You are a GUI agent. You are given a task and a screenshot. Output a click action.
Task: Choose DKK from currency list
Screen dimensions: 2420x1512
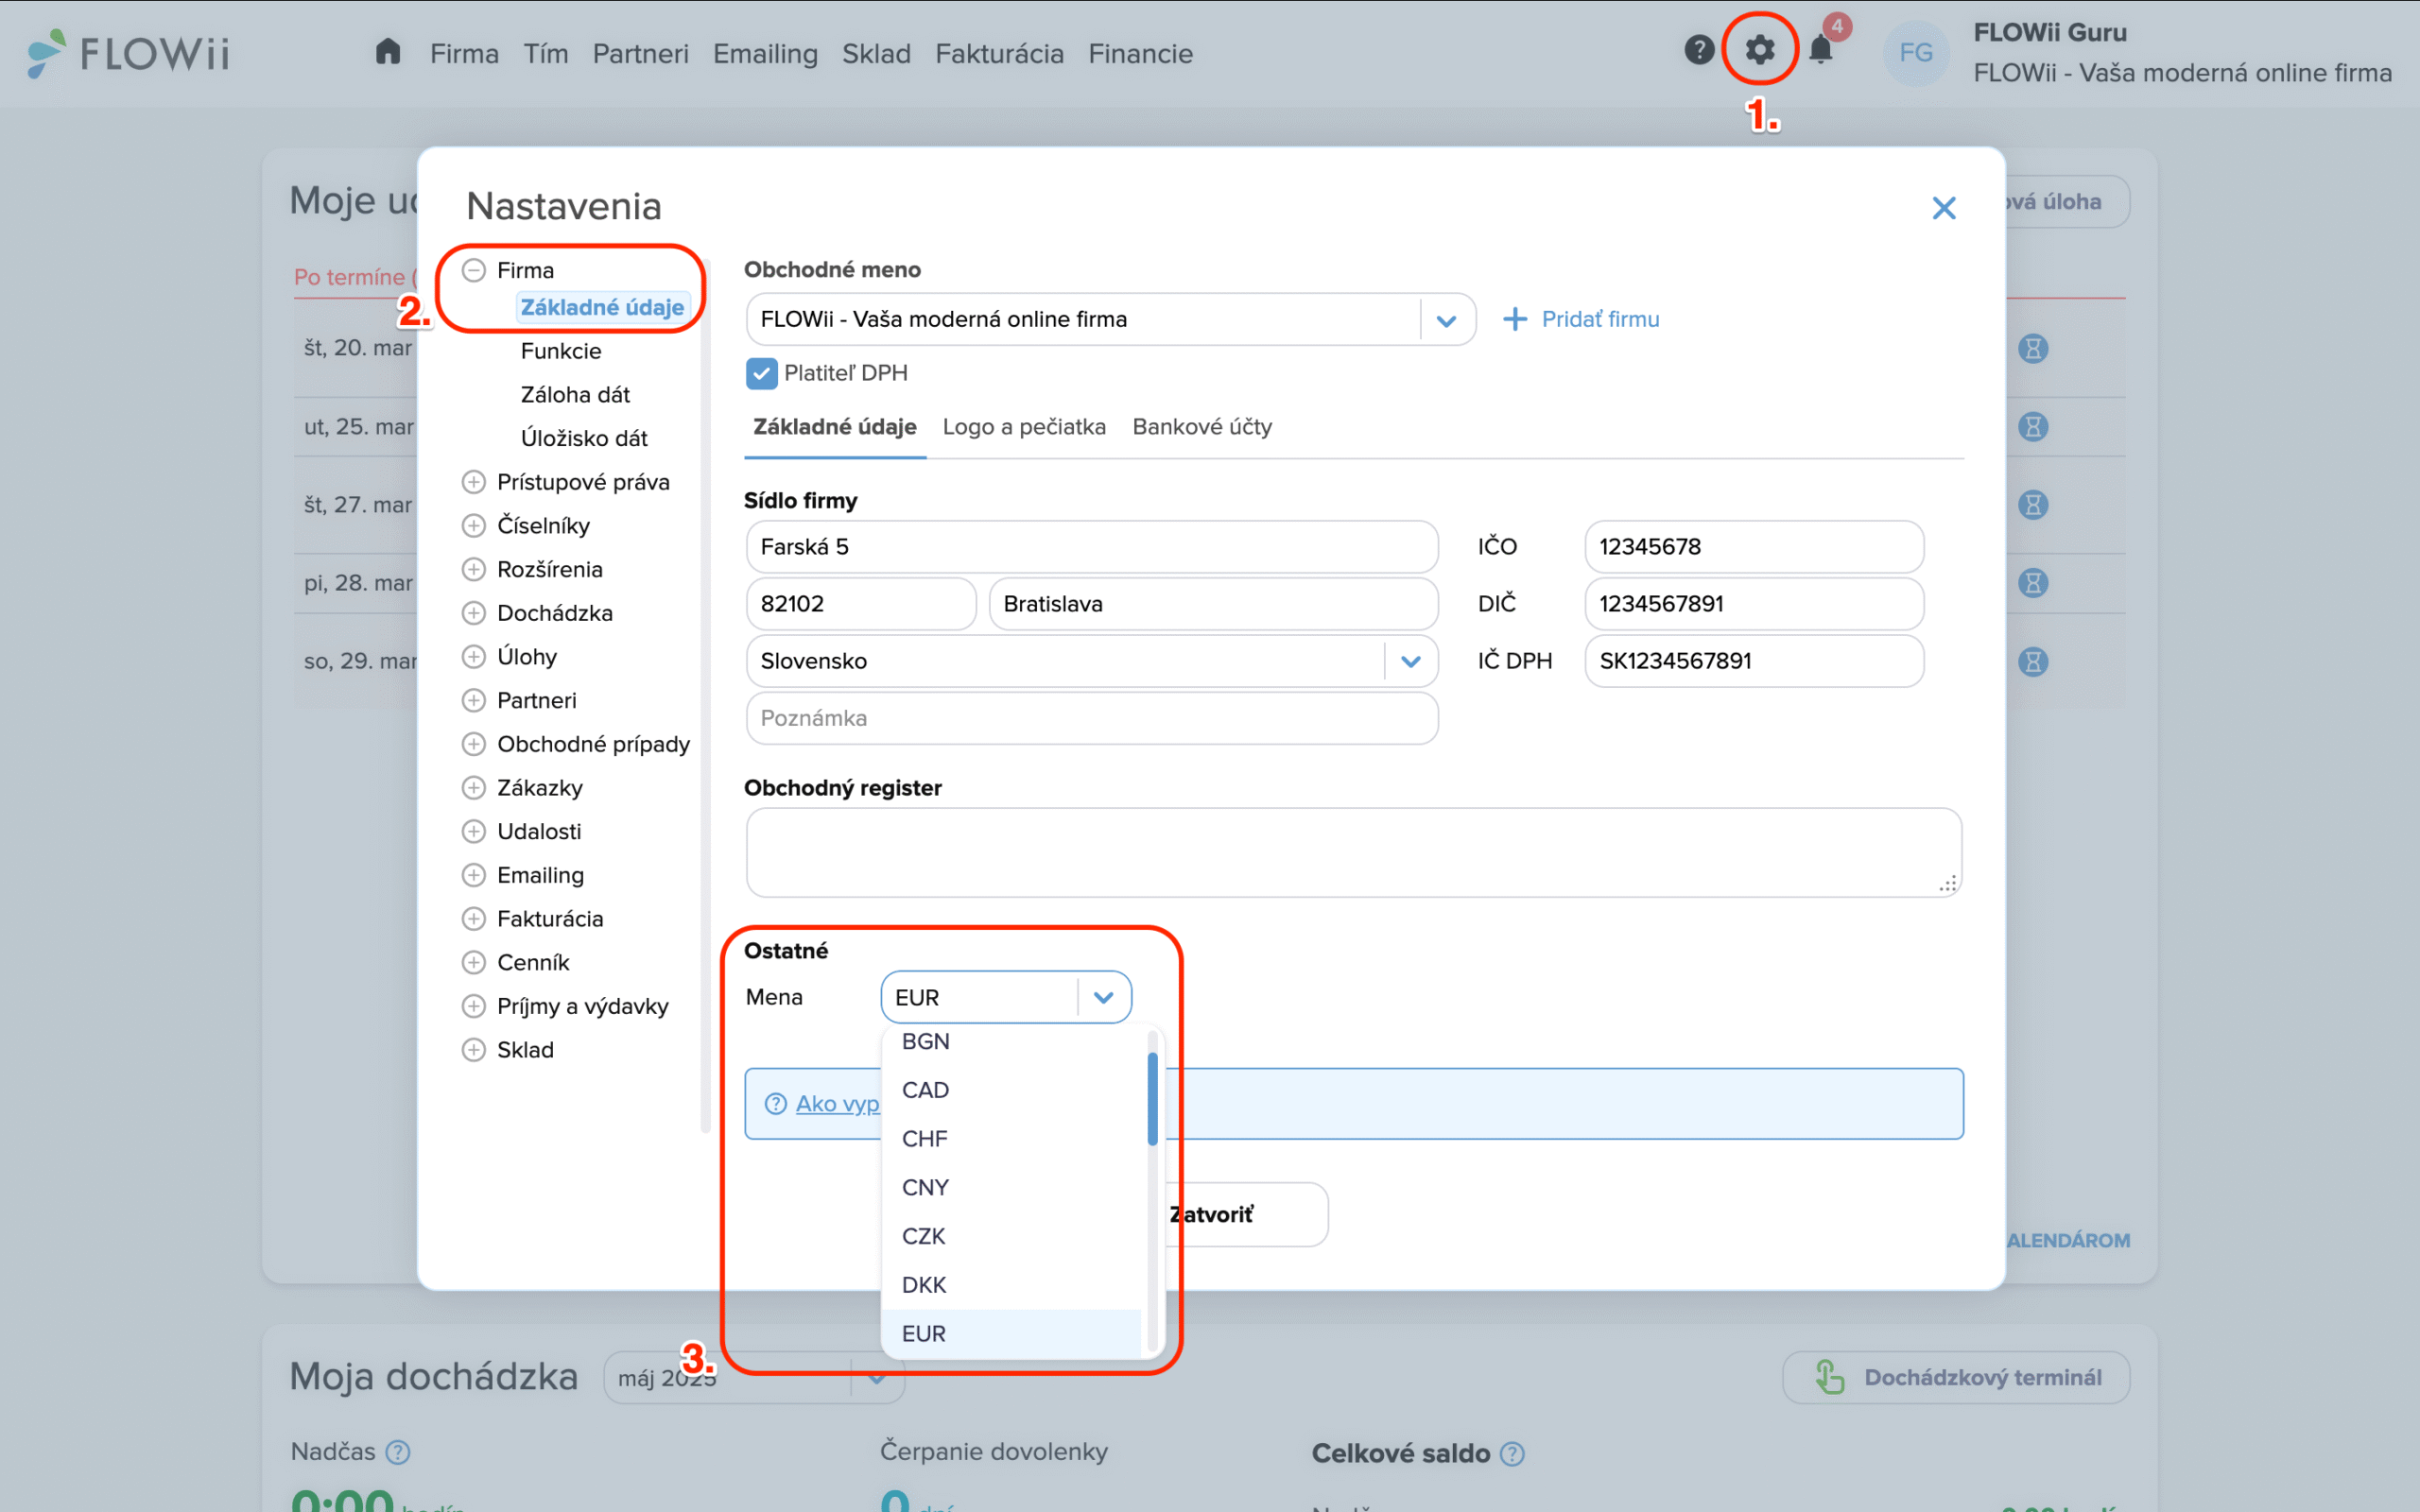coord(1011,1285)
